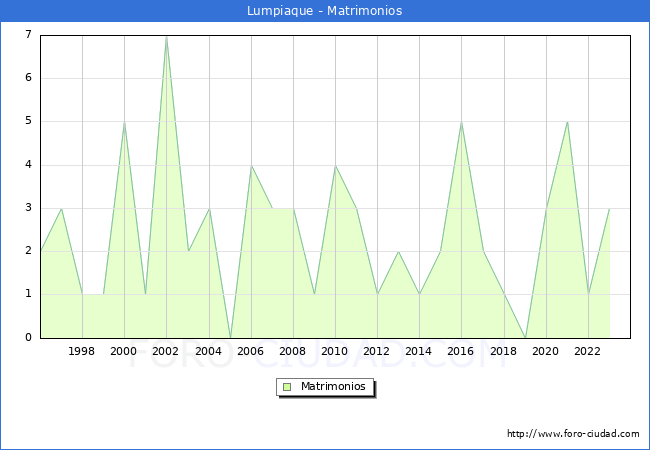Select the 2016 x-axis label
The height and width of the screenshot is (450, 650).
point(461,351)
